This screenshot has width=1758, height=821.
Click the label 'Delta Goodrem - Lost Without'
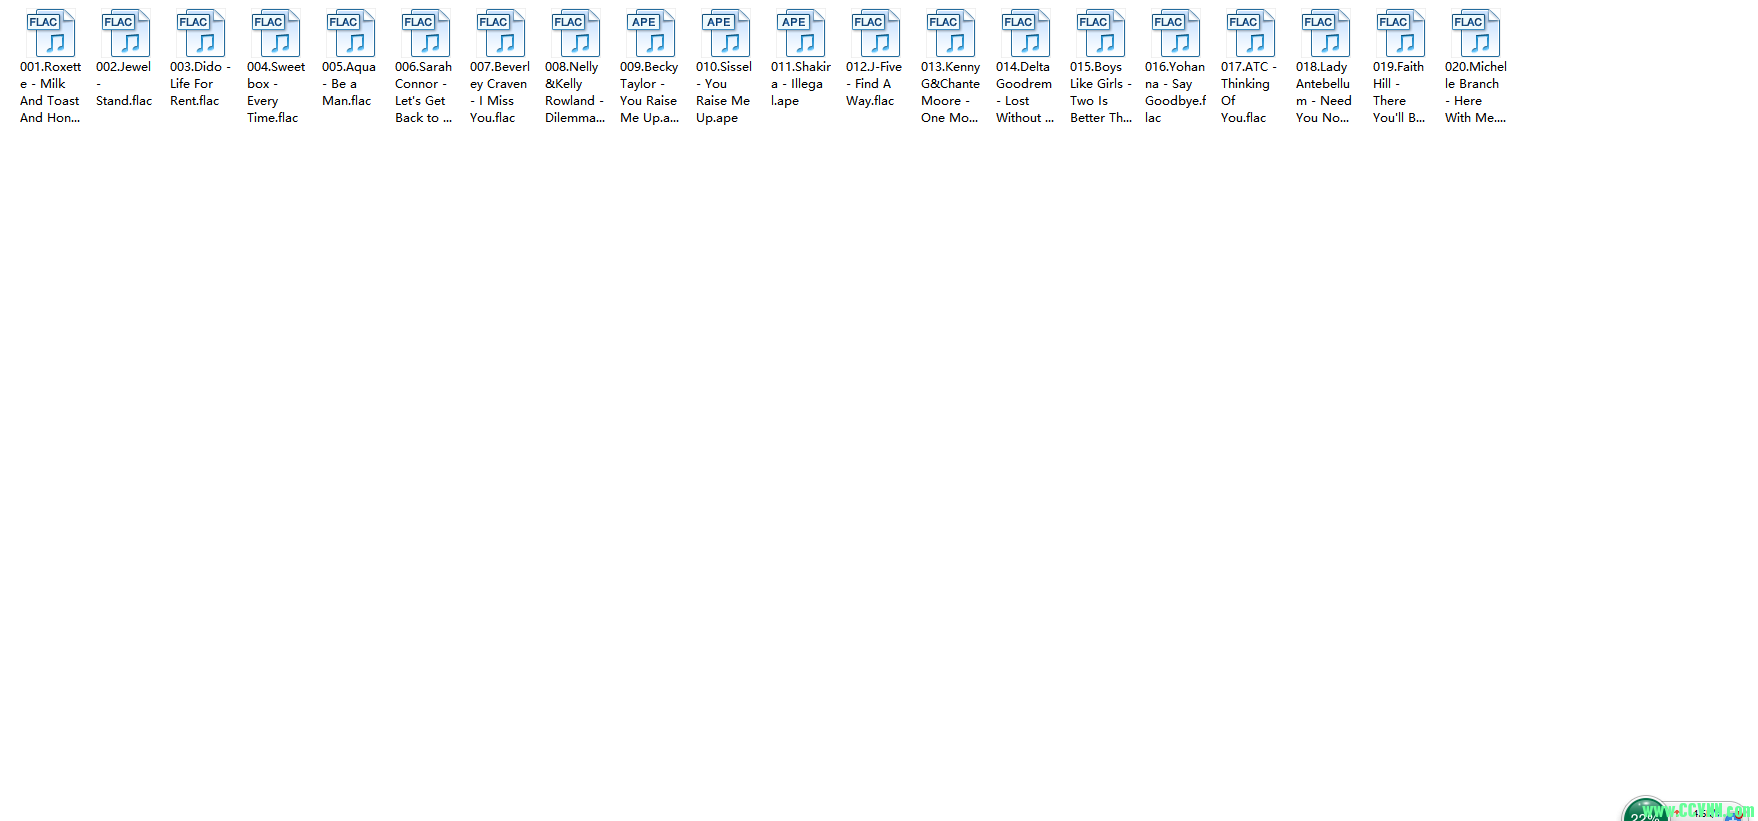(x=1025, y=92)
